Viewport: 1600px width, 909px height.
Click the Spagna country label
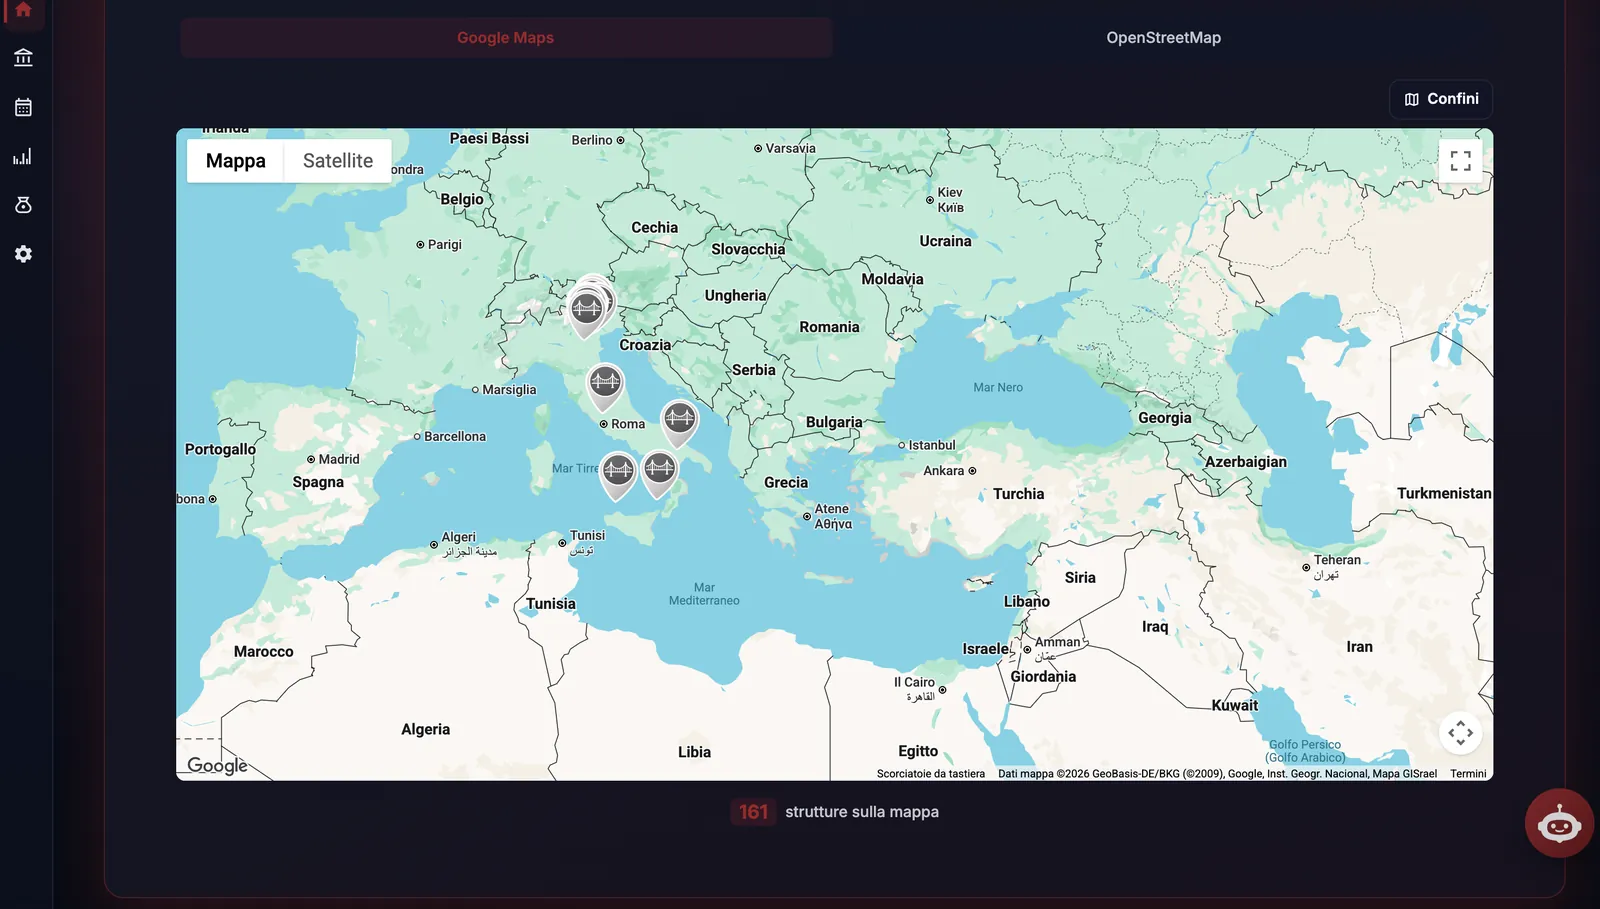[x=318, y=482]
